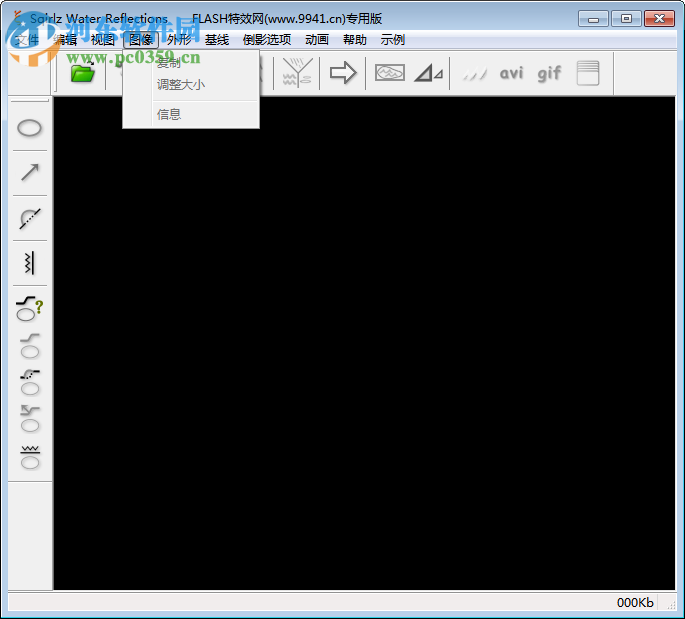Minimize the Sqirlz Water Reflections window

tap(593, 19)
